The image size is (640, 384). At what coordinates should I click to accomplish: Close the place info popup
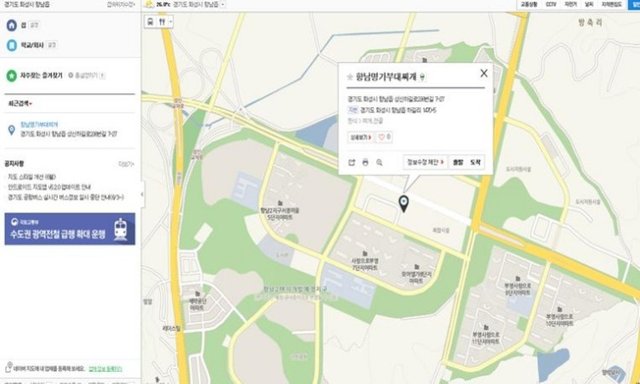484,73
